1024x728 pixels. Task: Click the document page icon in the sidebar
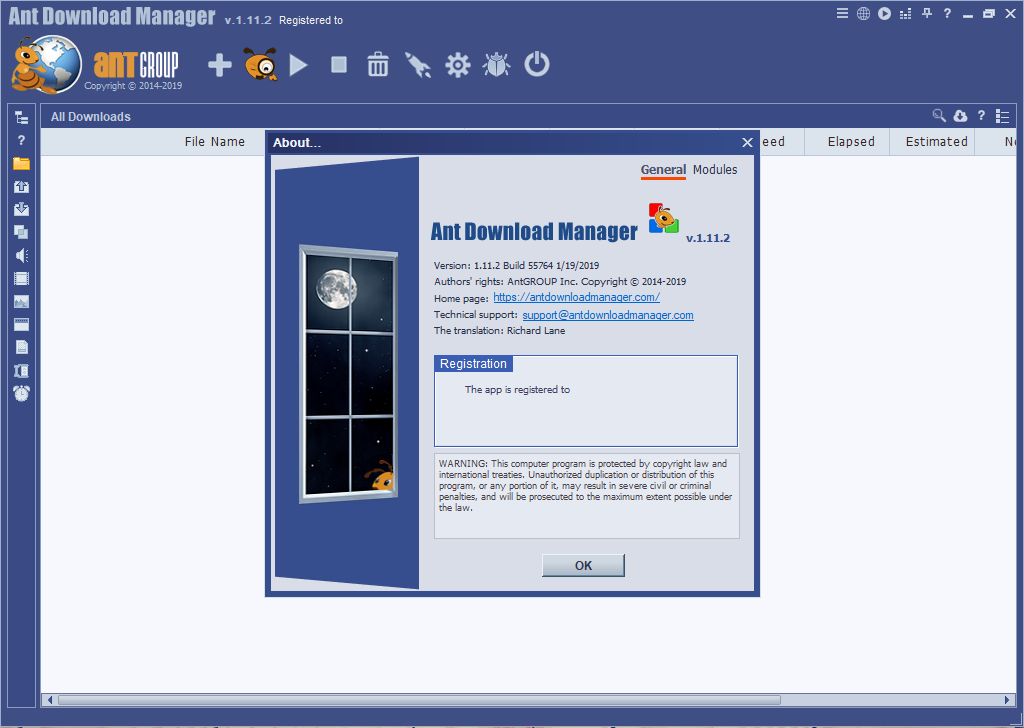(22, 347)
